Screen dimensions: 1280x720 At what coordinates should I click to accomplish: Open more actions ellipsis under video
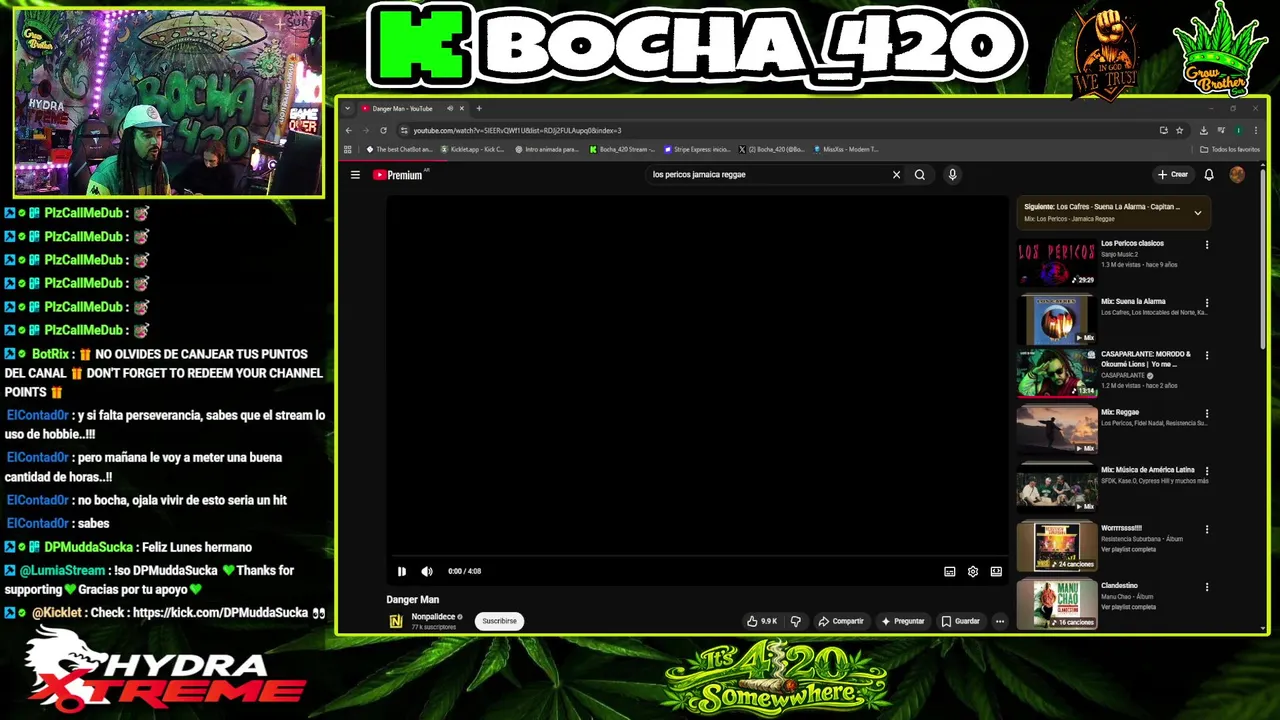click(x=999, y=621)
